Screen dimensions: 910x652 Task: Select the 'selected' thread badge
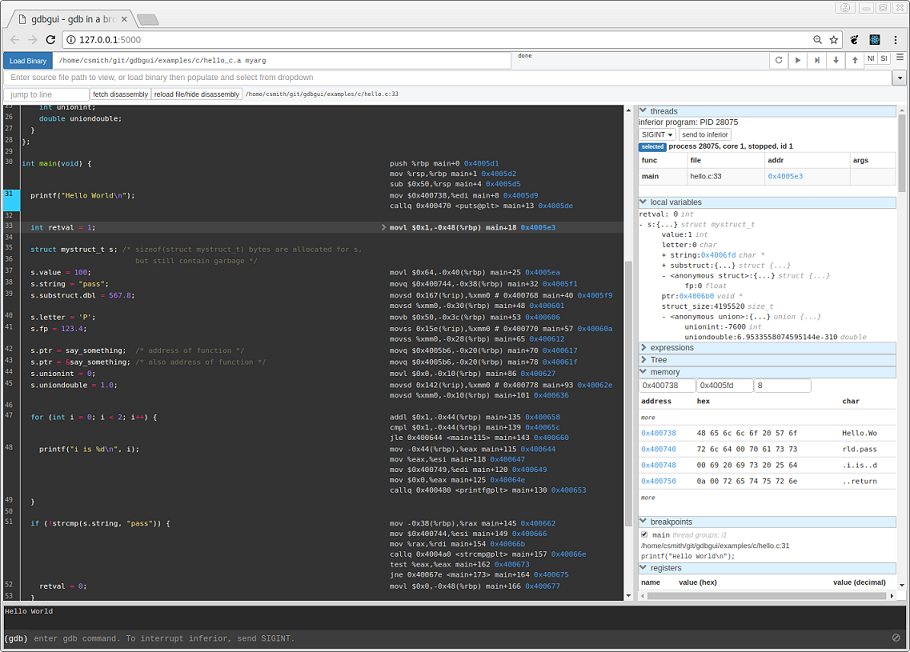652,146
